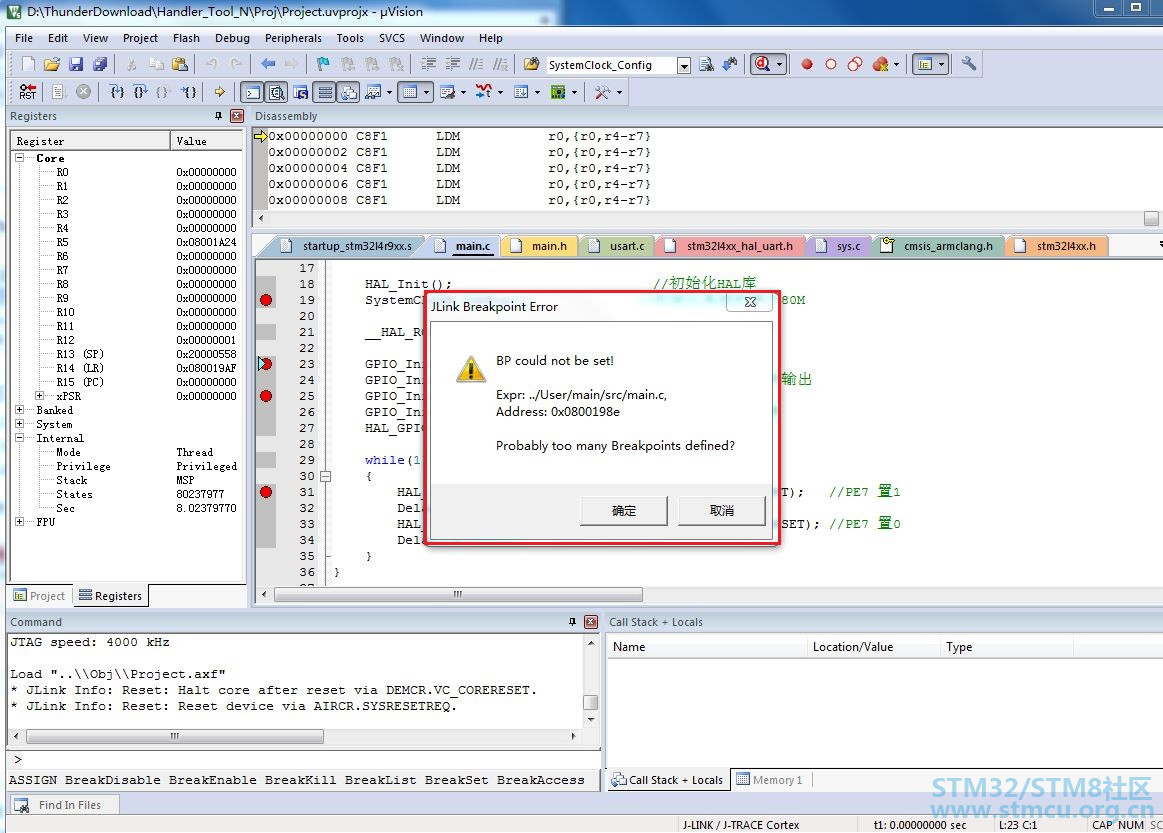Screen dimensions: 1163x833
Task: Click the Insert bookmark flag icon
Action: [323, 65]
